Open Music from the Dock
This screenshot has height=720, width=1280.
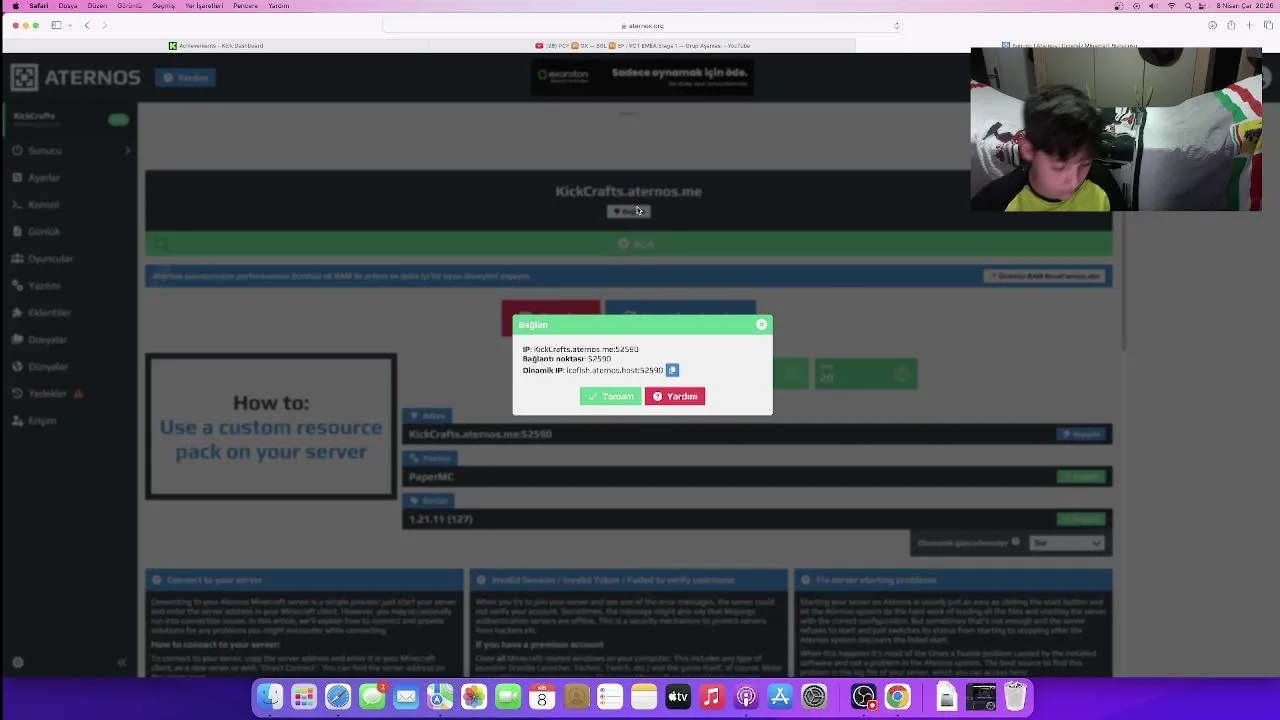click(712, 696)
